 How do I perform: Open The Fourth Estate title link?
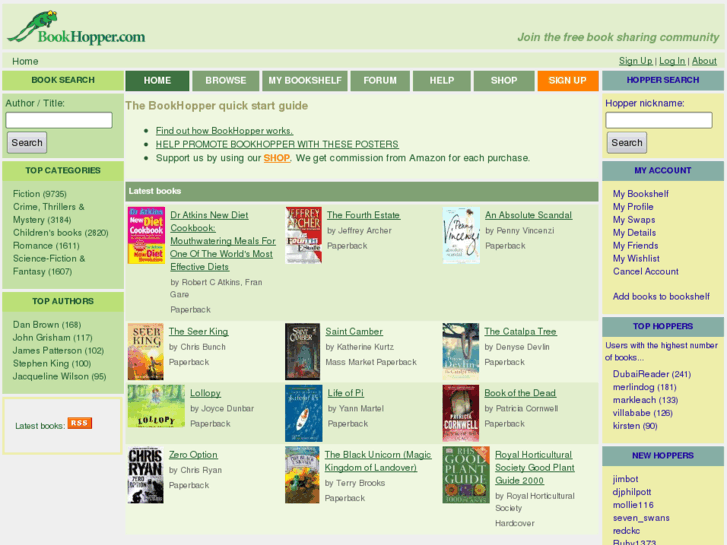[x=364, y=215]
